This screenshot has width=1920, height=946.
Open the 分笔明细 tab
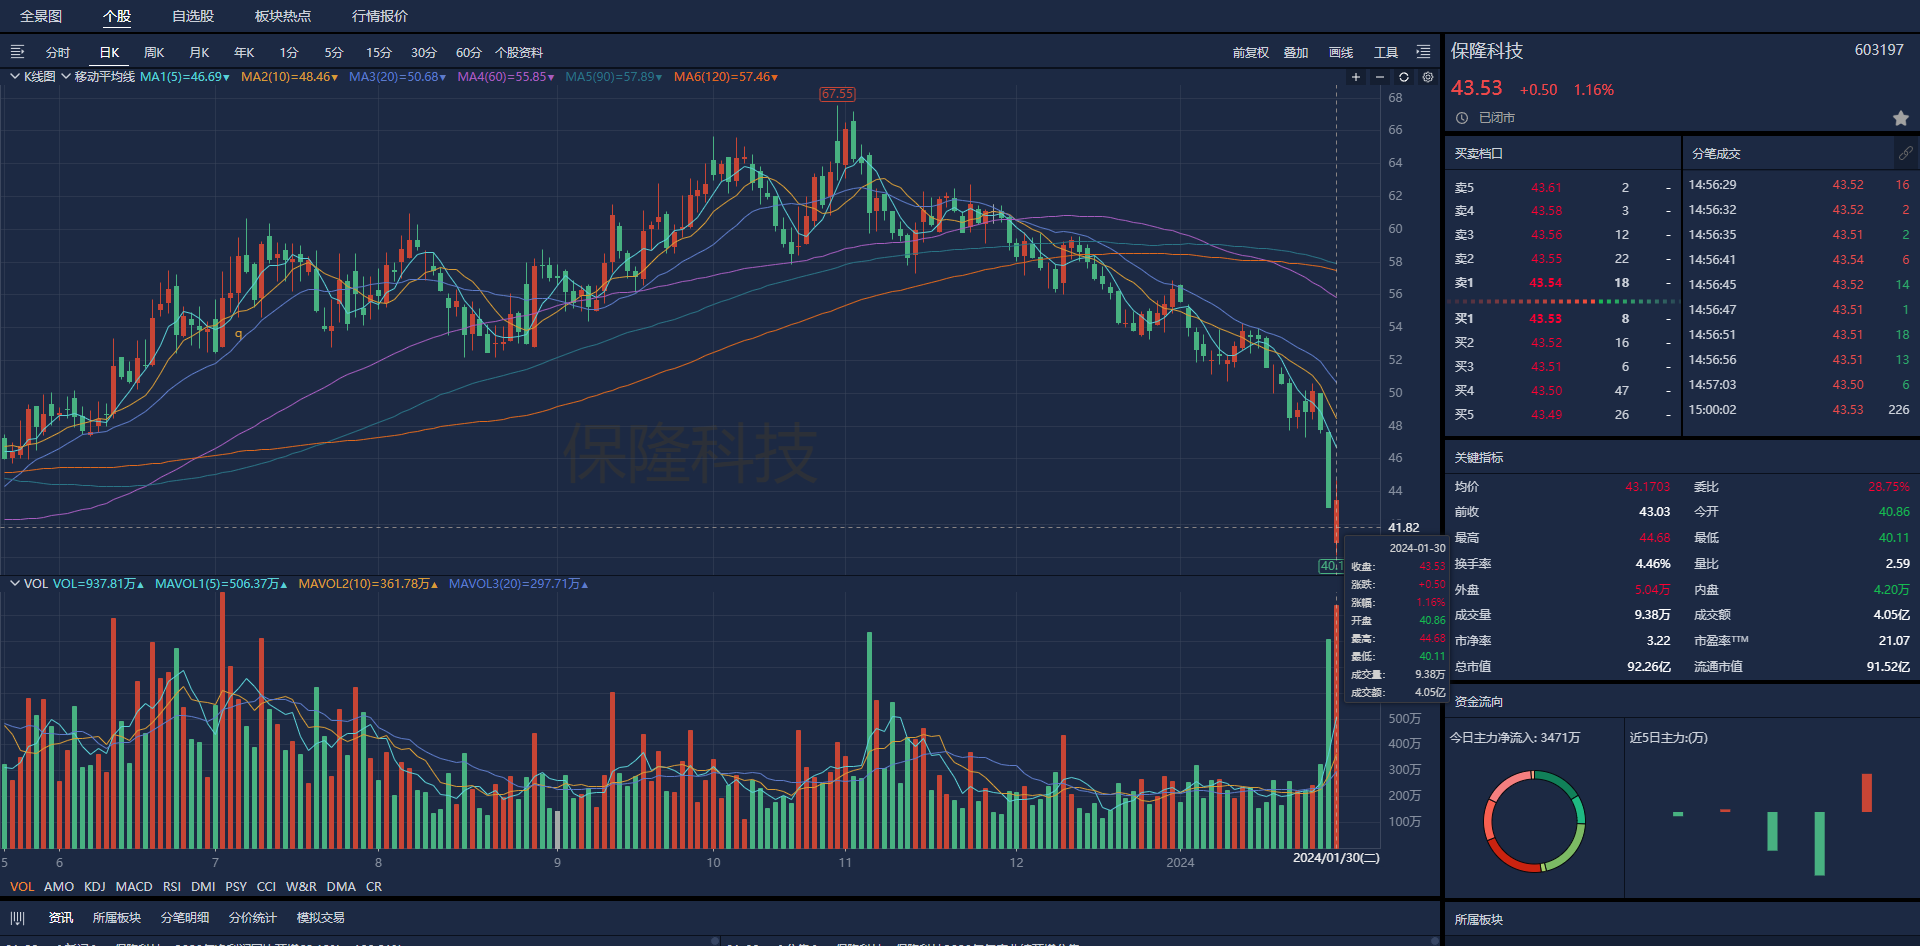(x=185, y=918)
